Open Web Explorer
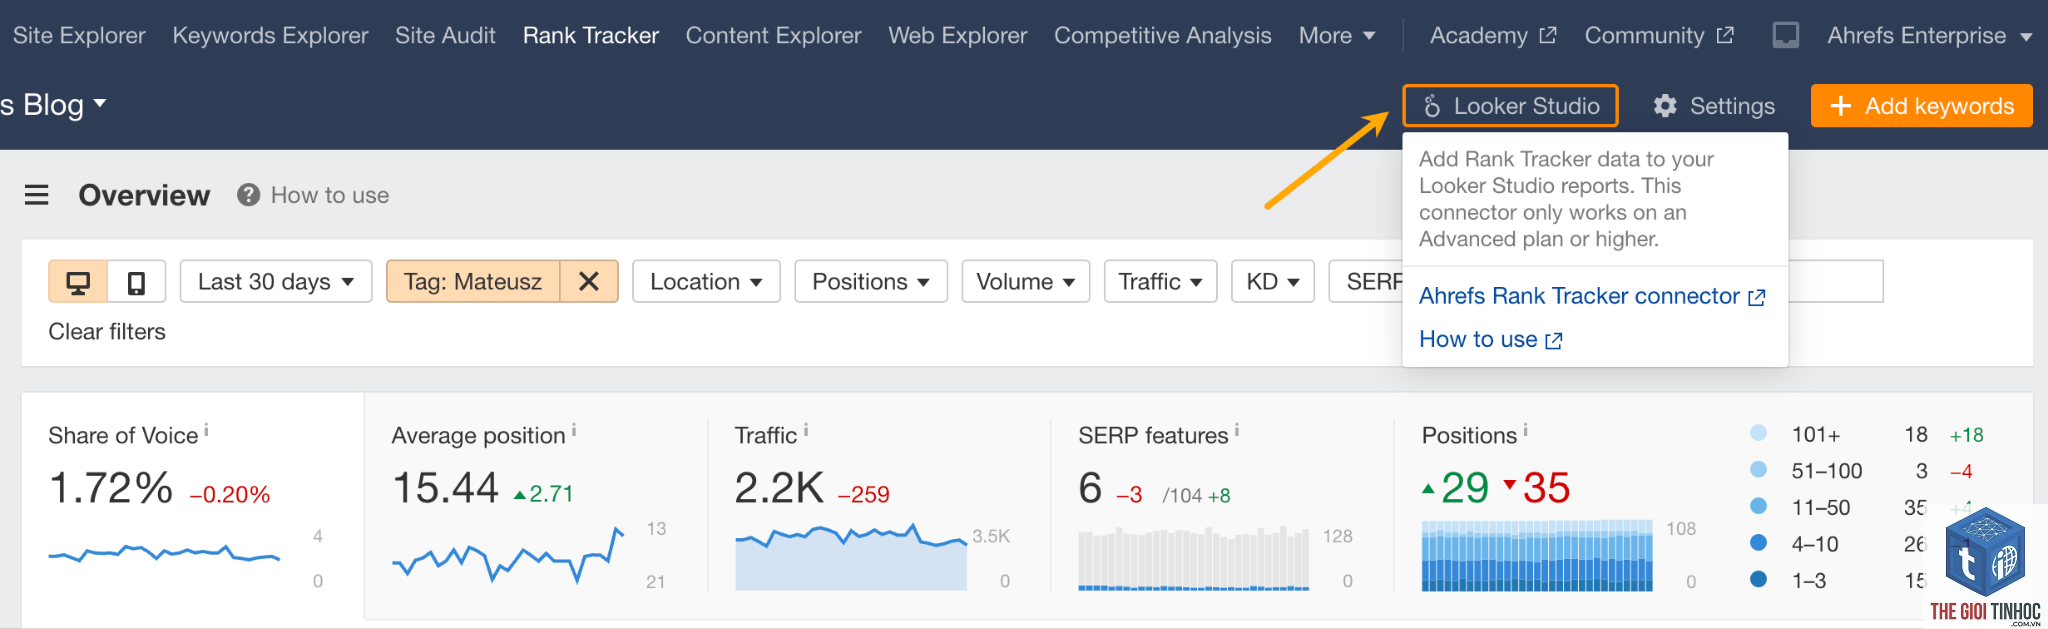The width and height of the screenshot is (2048, 629). pyautogui.click(x=957, y=35)
